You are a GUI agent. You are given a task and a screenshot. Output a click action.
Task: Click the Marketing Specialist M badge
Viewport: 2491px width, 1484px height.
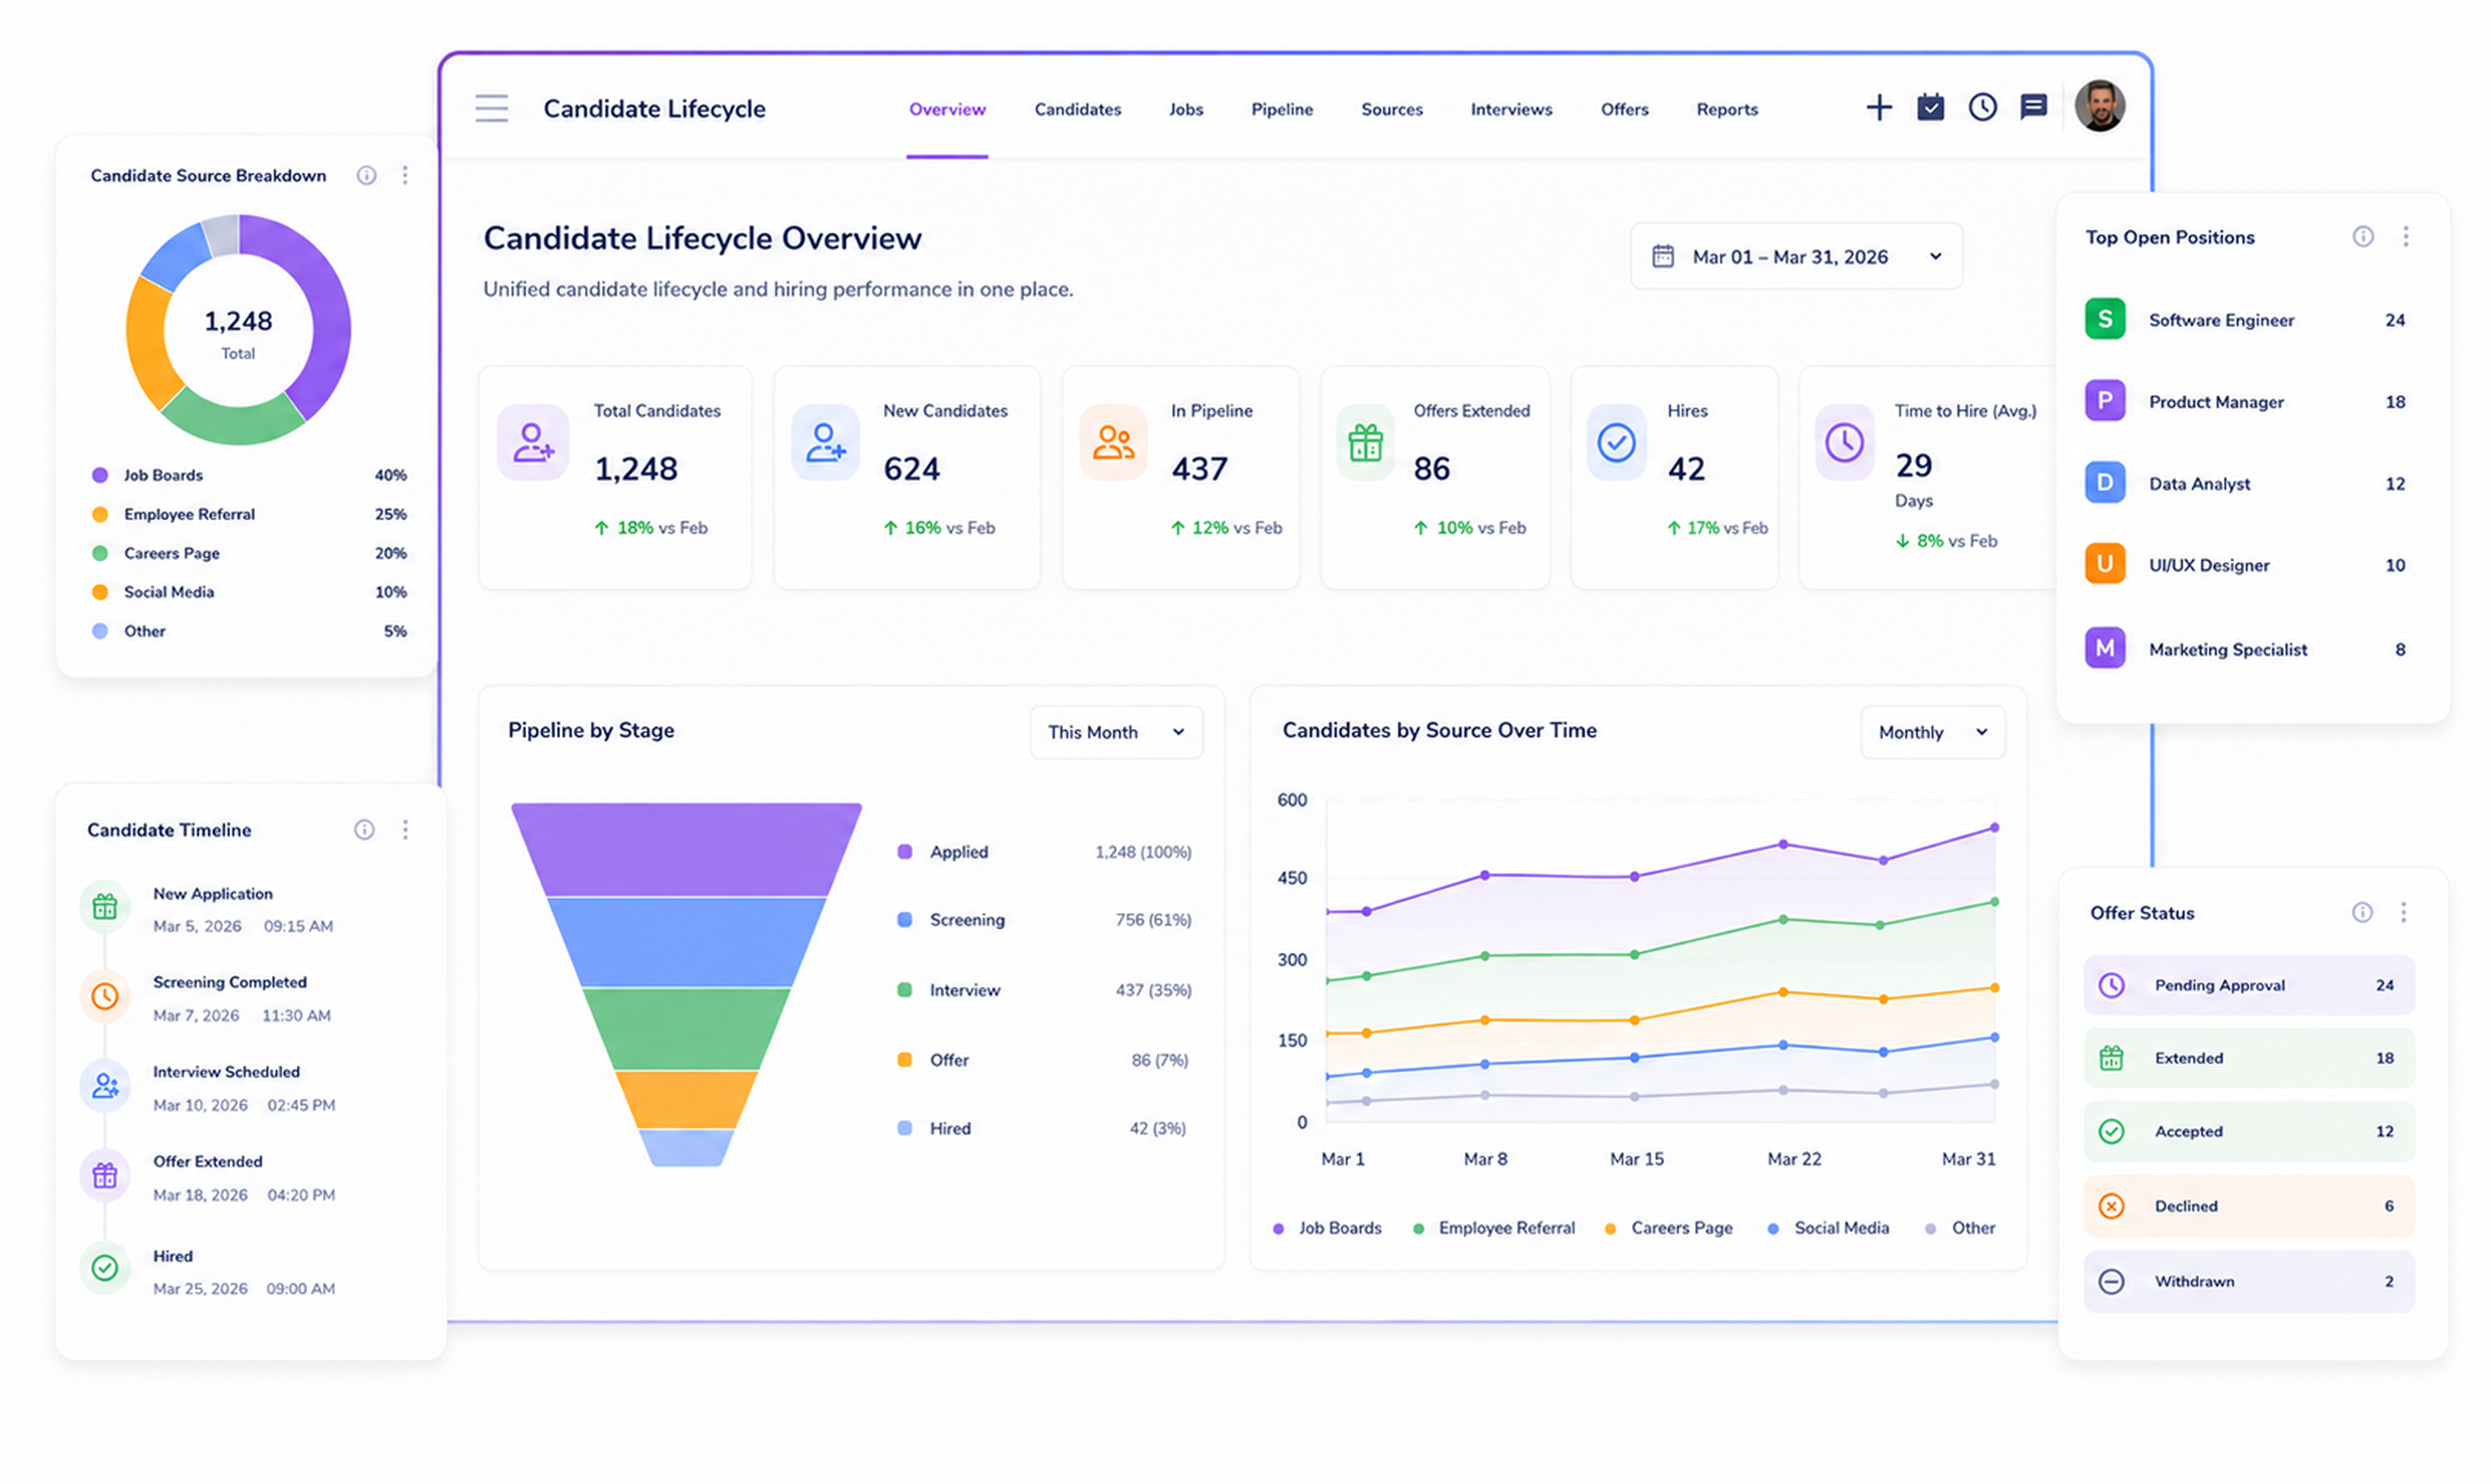click(2104, 649)
